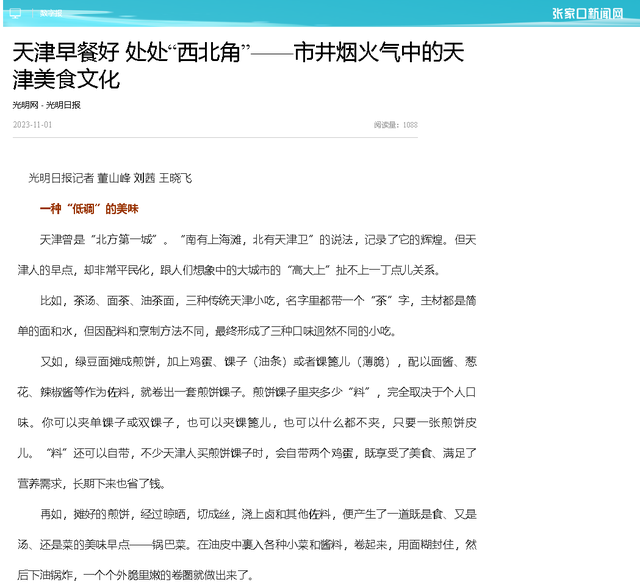Click the paragraph starting 再如，摊好的煎饼

coord(247,545)
